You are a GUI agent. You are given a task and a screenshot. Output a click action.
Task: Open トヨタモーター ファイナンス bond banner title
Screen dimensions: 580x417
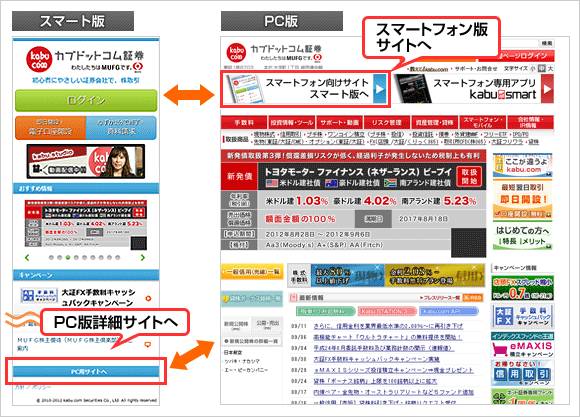tap(358, 172)
